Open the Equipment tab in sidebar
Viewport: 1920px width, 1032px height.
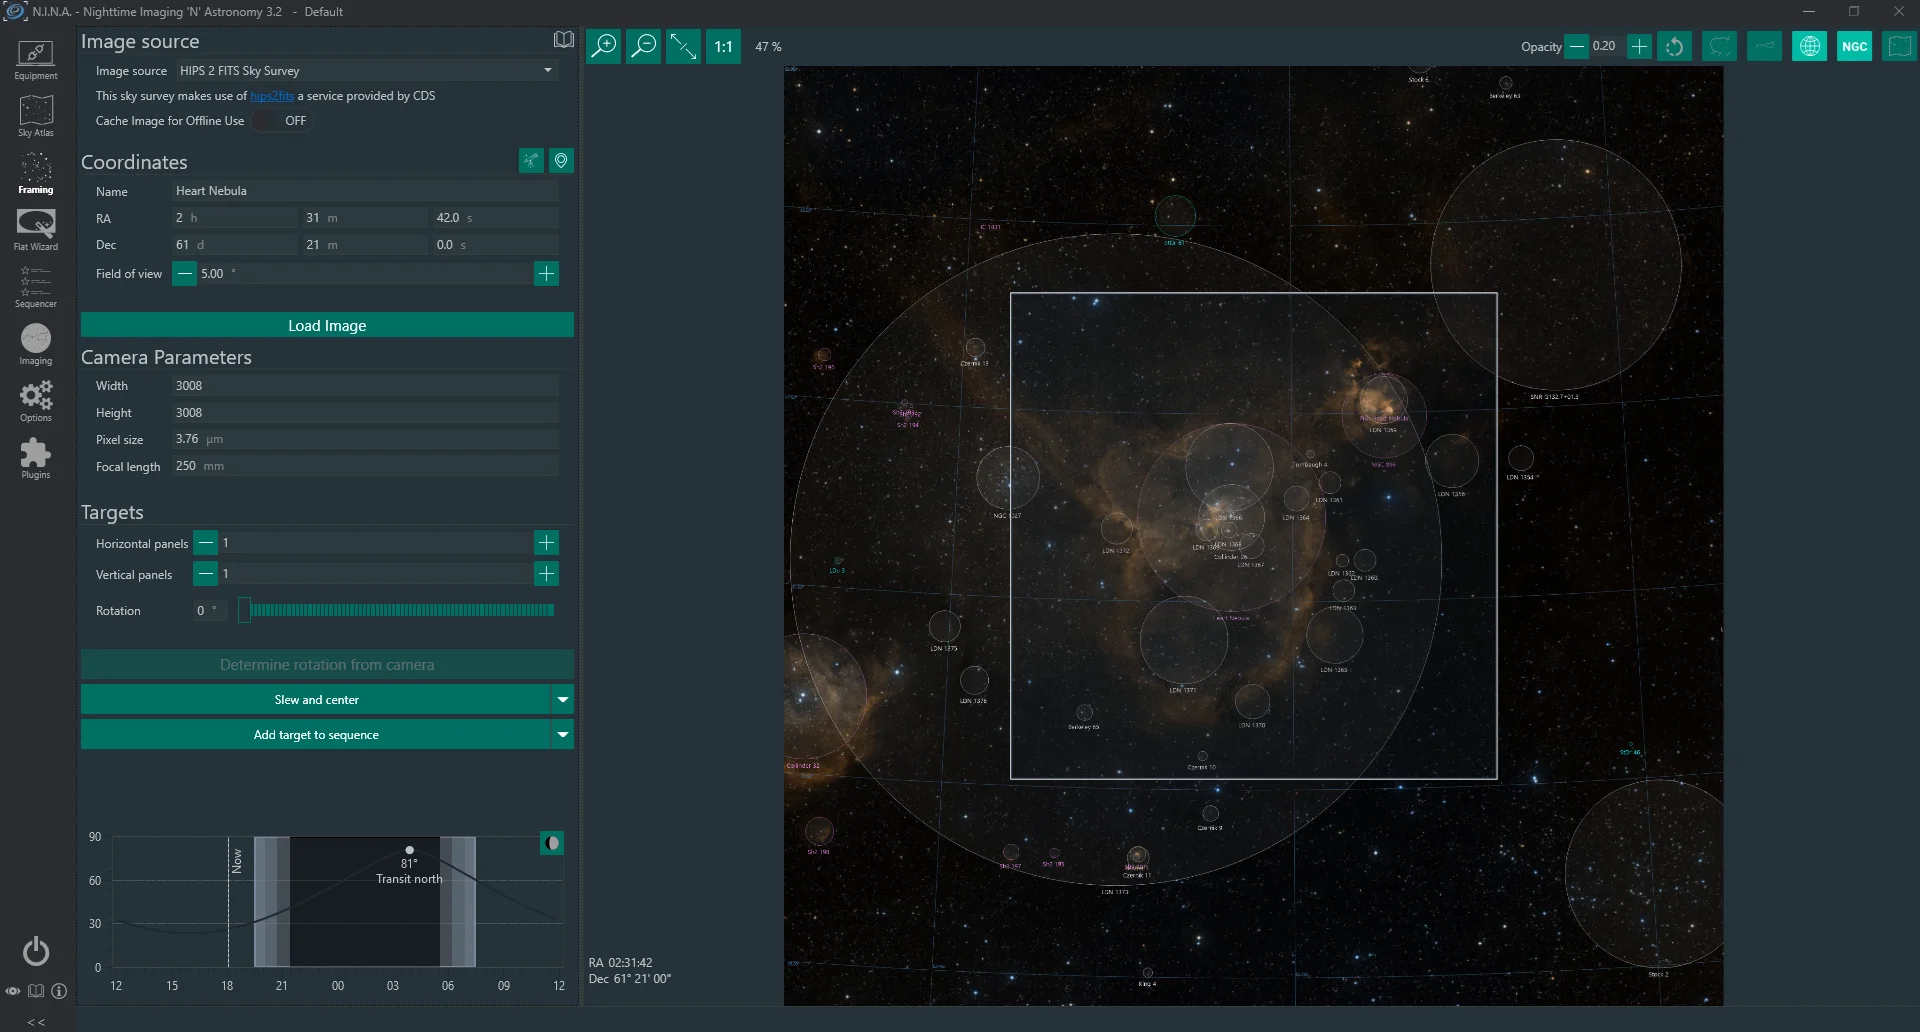tap(36, 60)
